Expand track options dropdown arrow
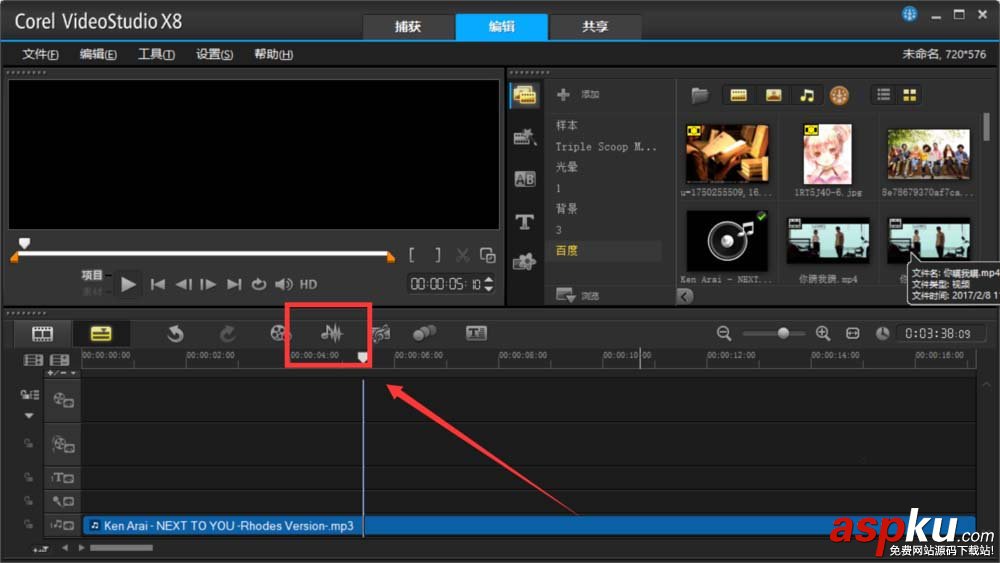 tap(29, 416)
